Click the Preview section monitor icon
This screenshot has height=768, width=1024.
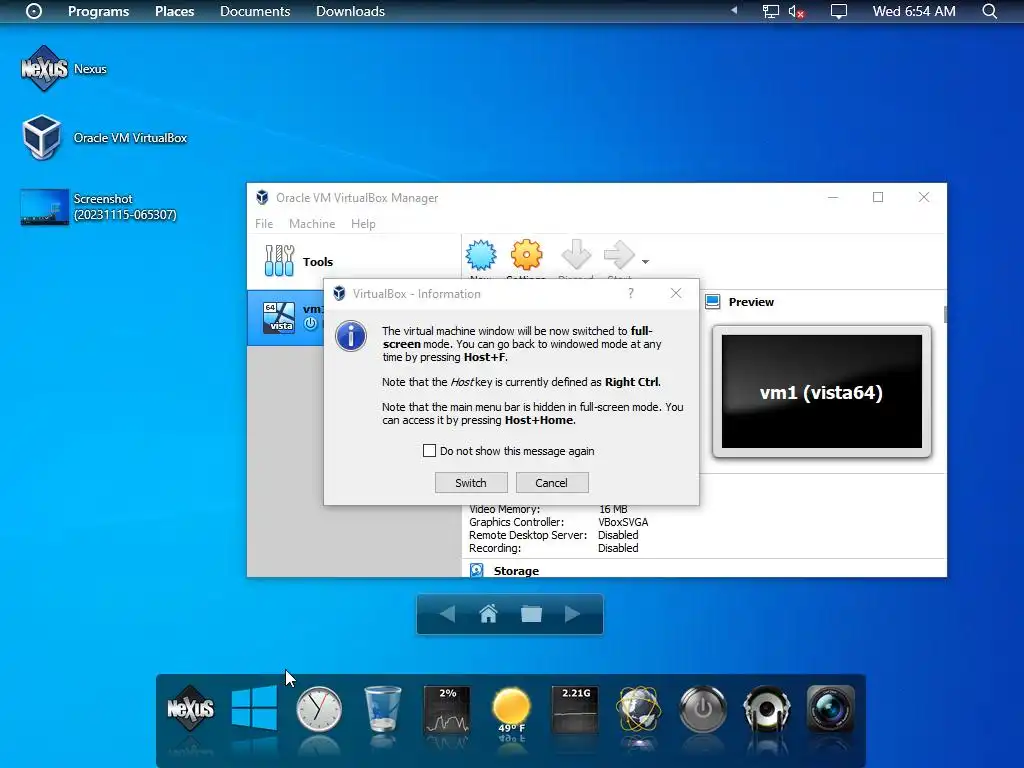coord(712,302)
